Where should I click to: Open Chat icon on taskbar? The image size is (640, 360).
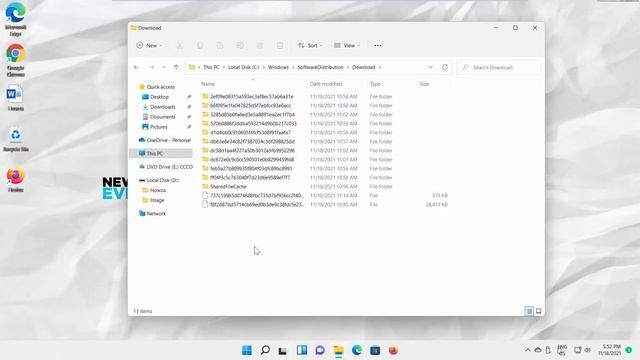(320, 350)
